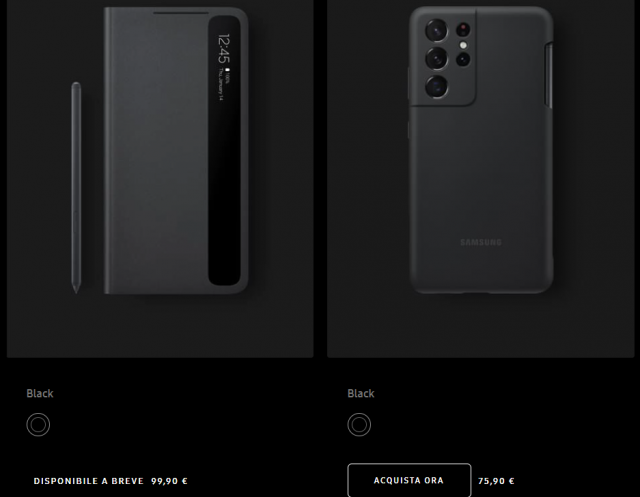
Task: Click the Black label under the right product
Action: tap(361, 393)
